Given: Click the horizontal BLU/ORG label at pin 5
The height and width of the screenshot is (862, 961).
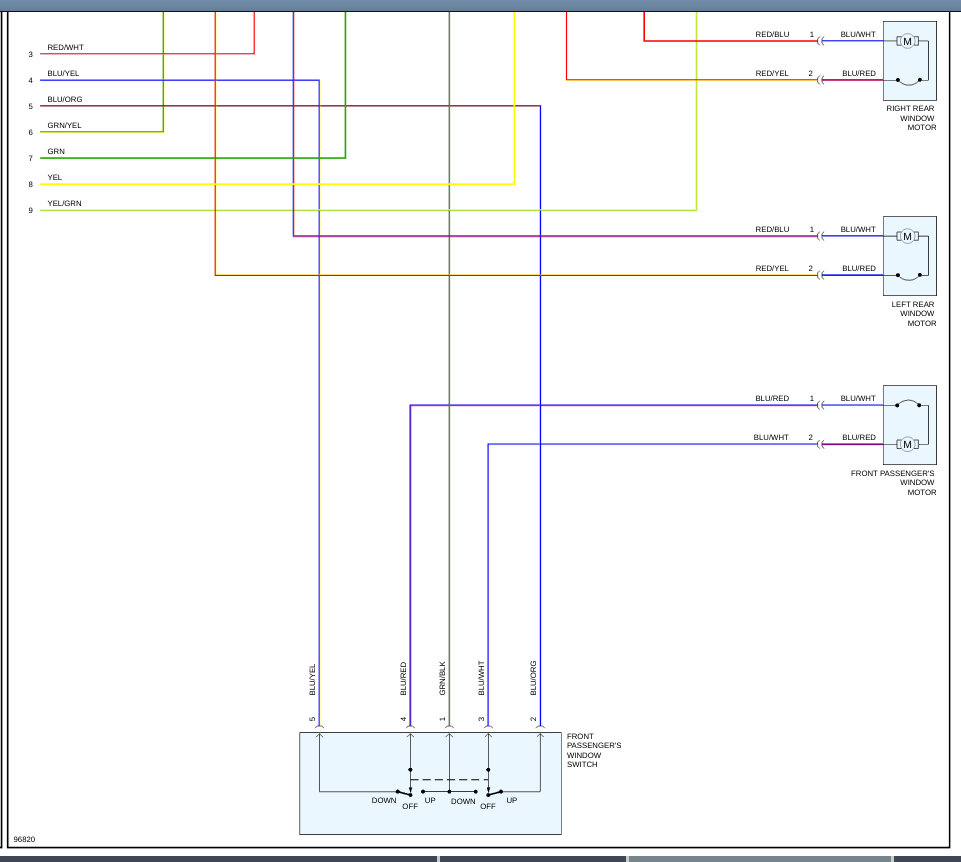Looking at the screenshot, I should coord(64,99).
